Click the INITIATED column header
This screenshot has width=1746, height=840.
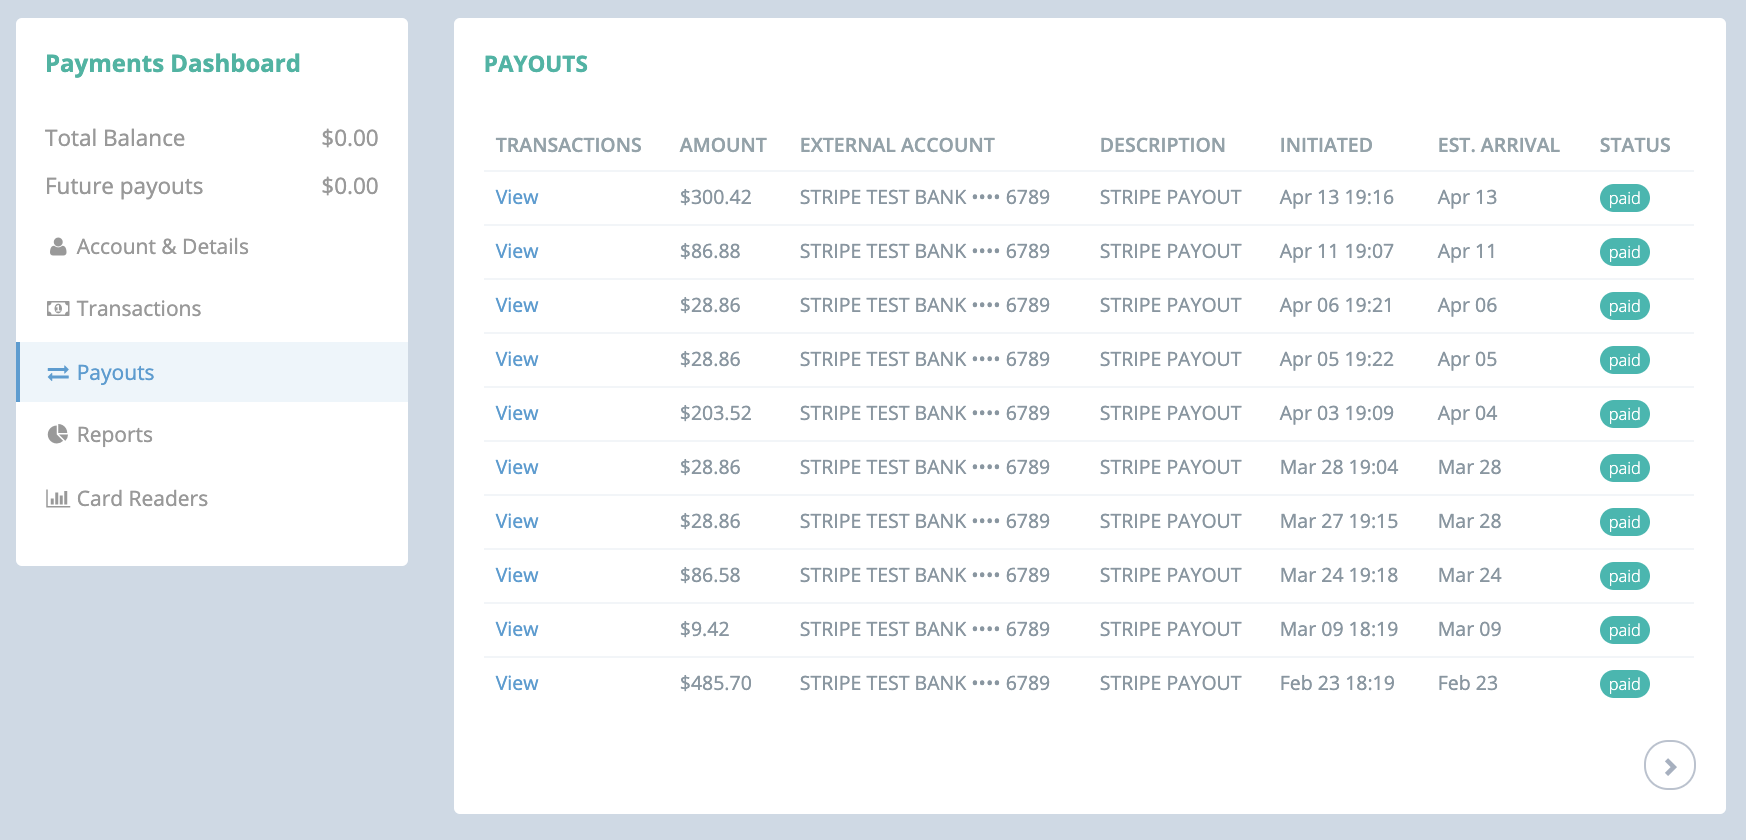click(1326, 145)
